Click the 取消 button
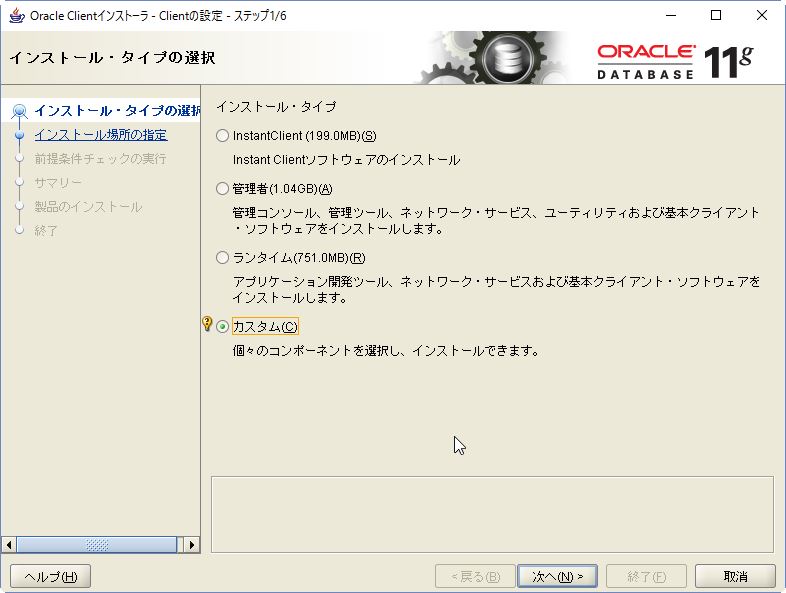The image size is (786, 593). click(x=735, y=576)
